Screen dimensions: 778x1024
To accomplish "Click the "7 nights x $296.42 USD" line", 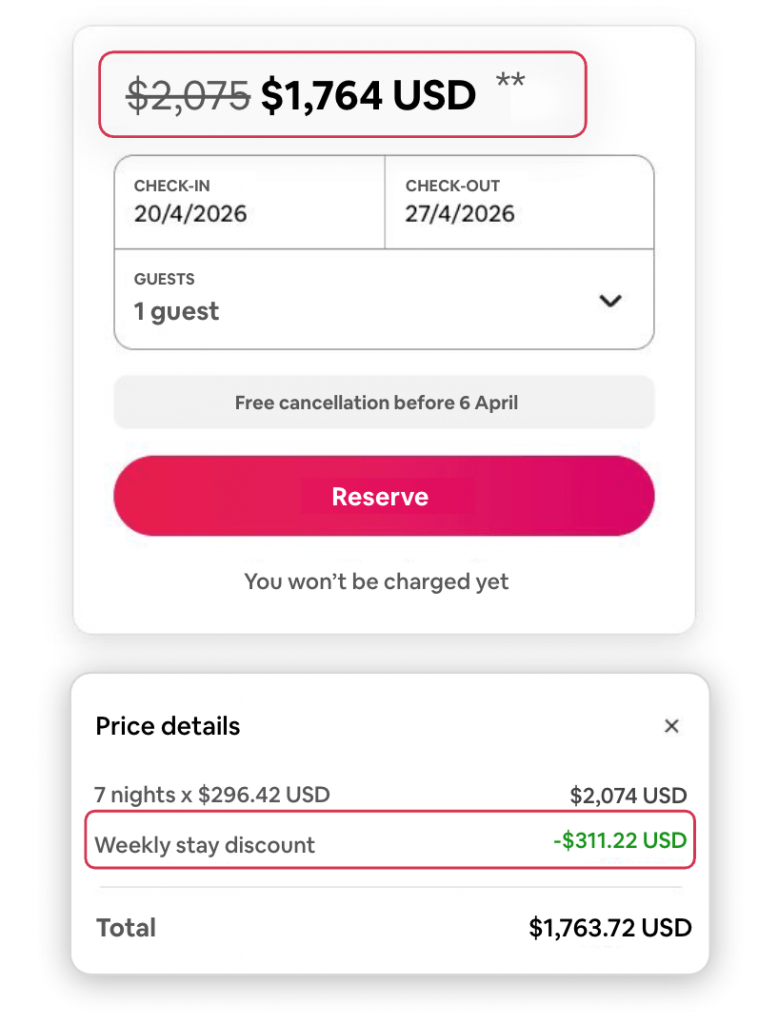I will point(212,795).
